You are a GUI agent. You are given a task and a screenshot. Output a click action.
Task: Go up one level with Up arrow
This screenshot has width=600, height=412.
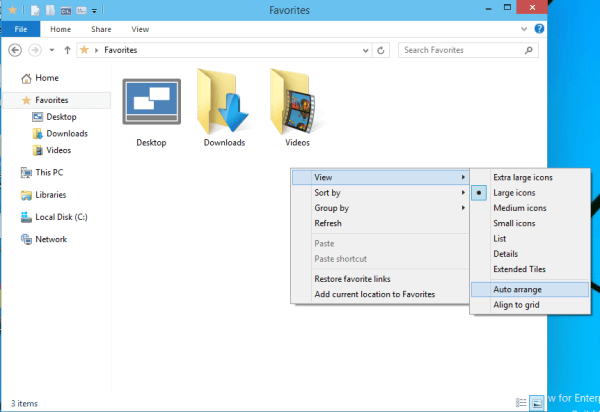(x=67, y=49)
